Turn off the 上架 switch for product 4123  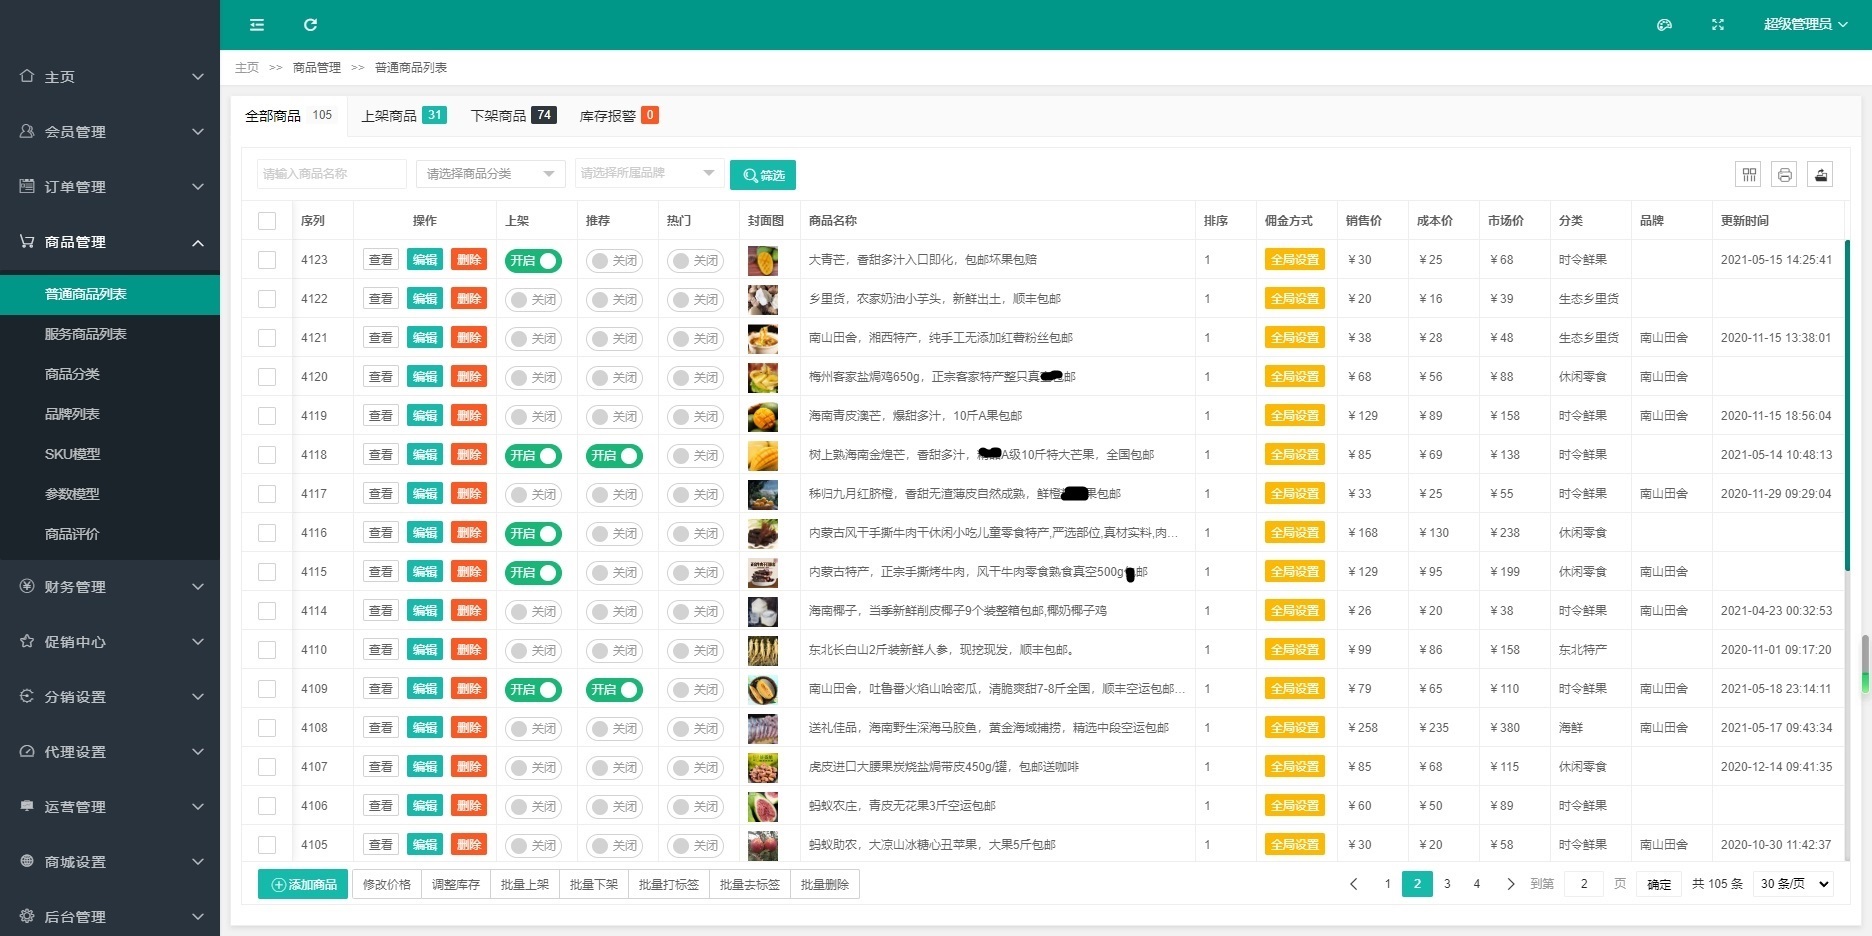(533, 261)
